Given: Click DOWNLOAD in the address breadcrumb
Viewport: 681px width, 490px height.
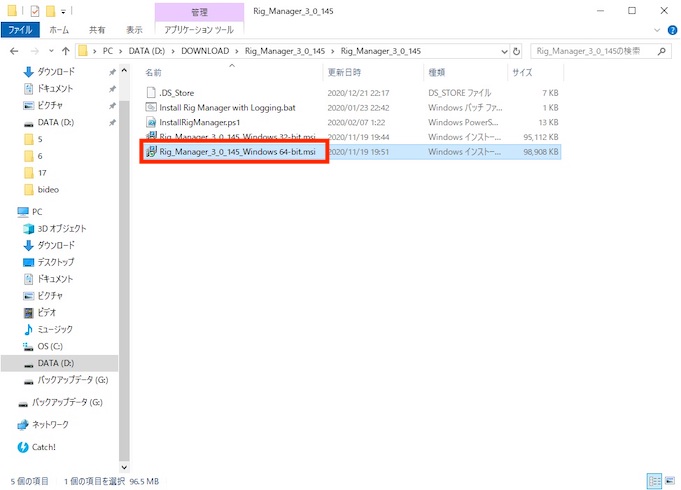Looking at the screenshot, I should point(205,51).
